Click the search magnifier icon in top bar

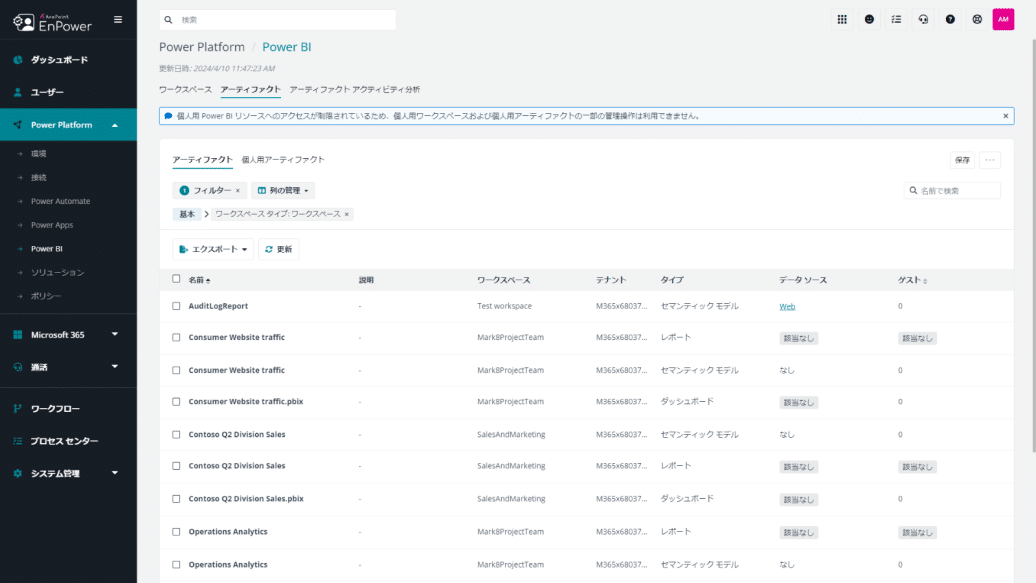point(168,20)
